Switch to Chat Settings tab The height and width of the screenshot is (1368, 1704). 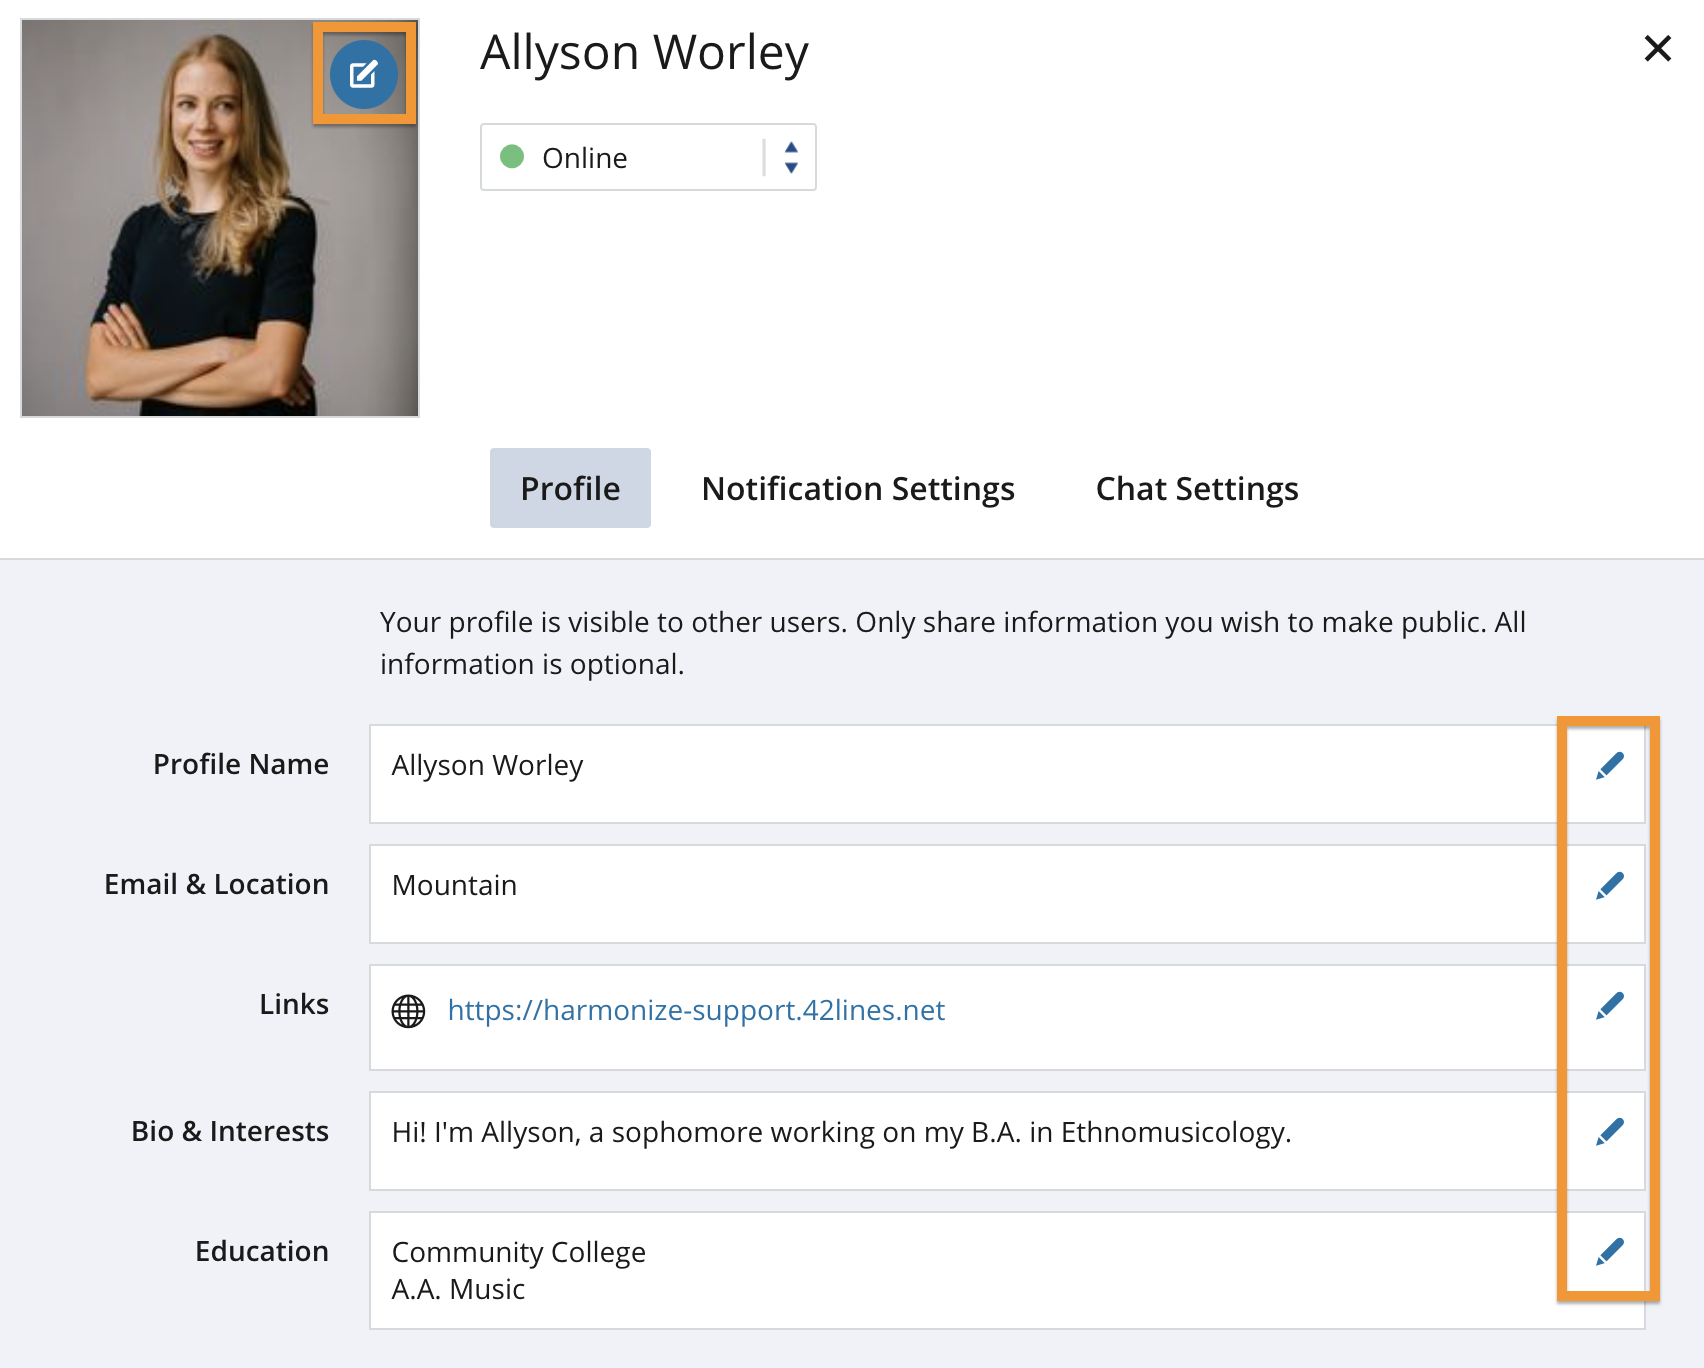coord(1197,488)
